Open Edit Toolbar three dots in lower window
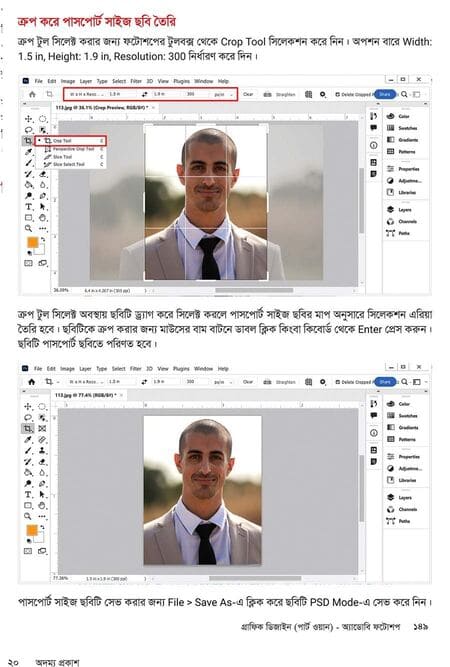This screenshot has width=450, height=667. click(43, 516)
